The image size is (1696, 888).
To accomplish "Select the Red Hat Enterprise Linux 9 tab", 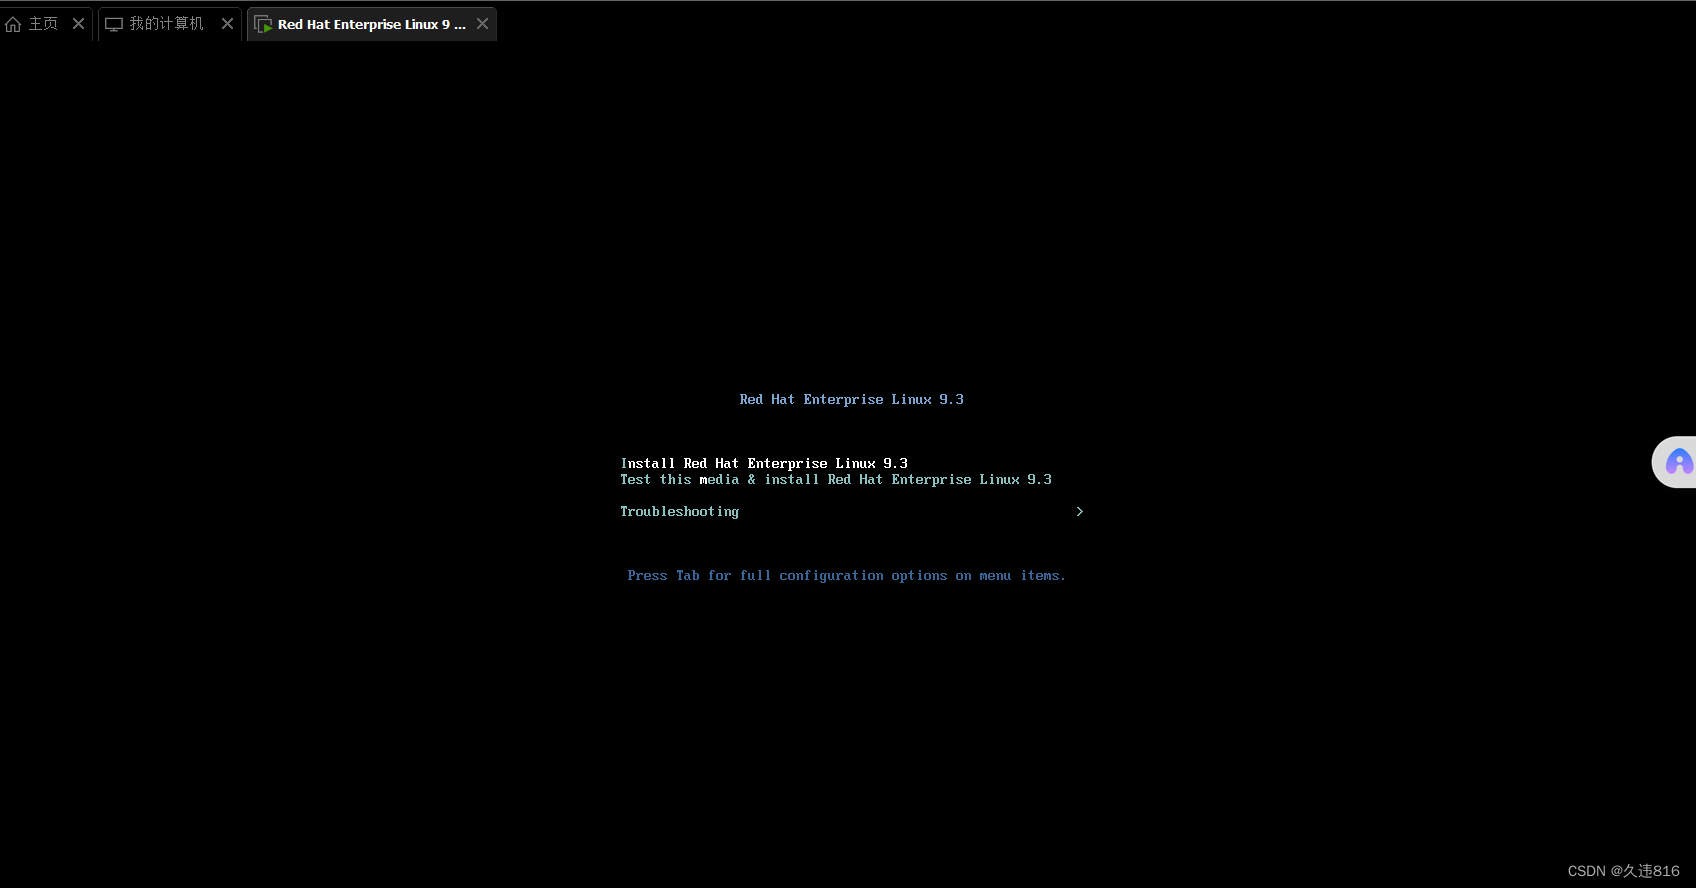I will pos(371,24).
